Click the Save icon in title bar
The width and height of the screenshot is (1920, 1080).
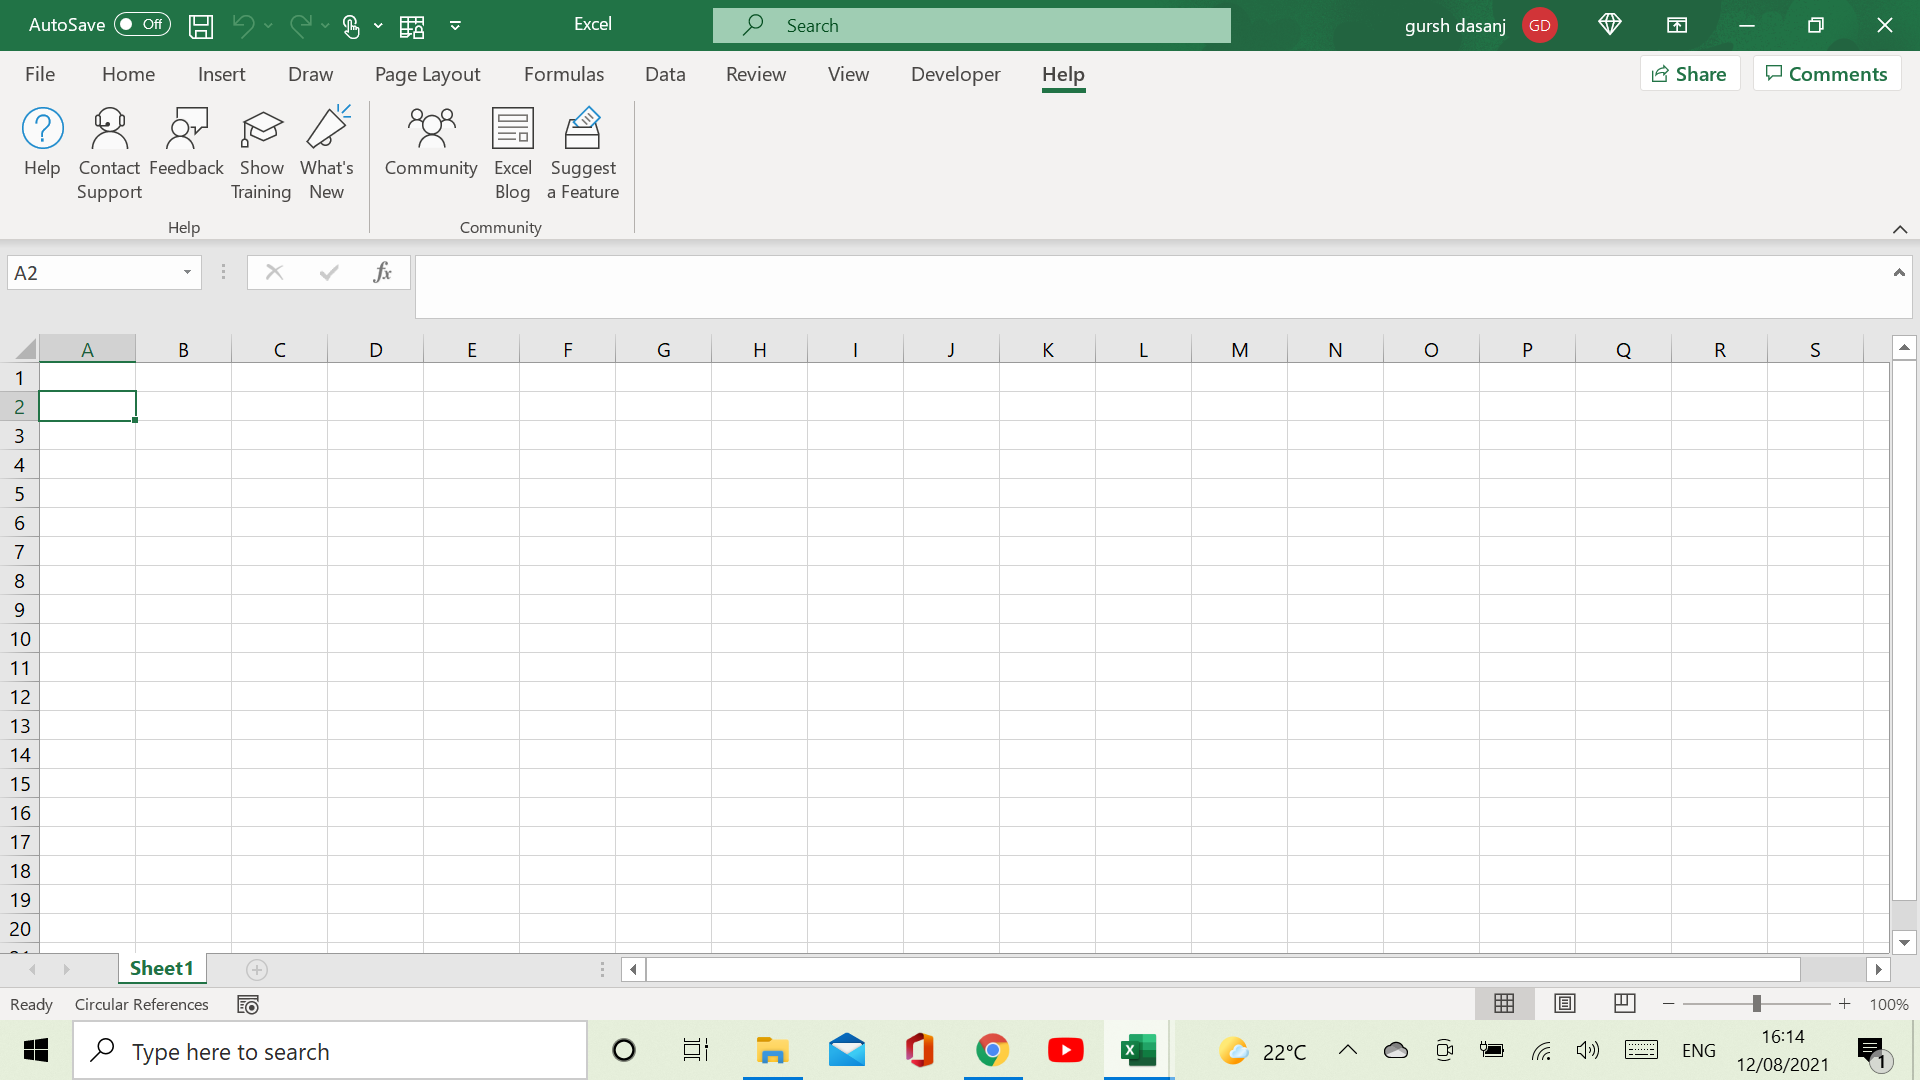click(x=201, y=26)
